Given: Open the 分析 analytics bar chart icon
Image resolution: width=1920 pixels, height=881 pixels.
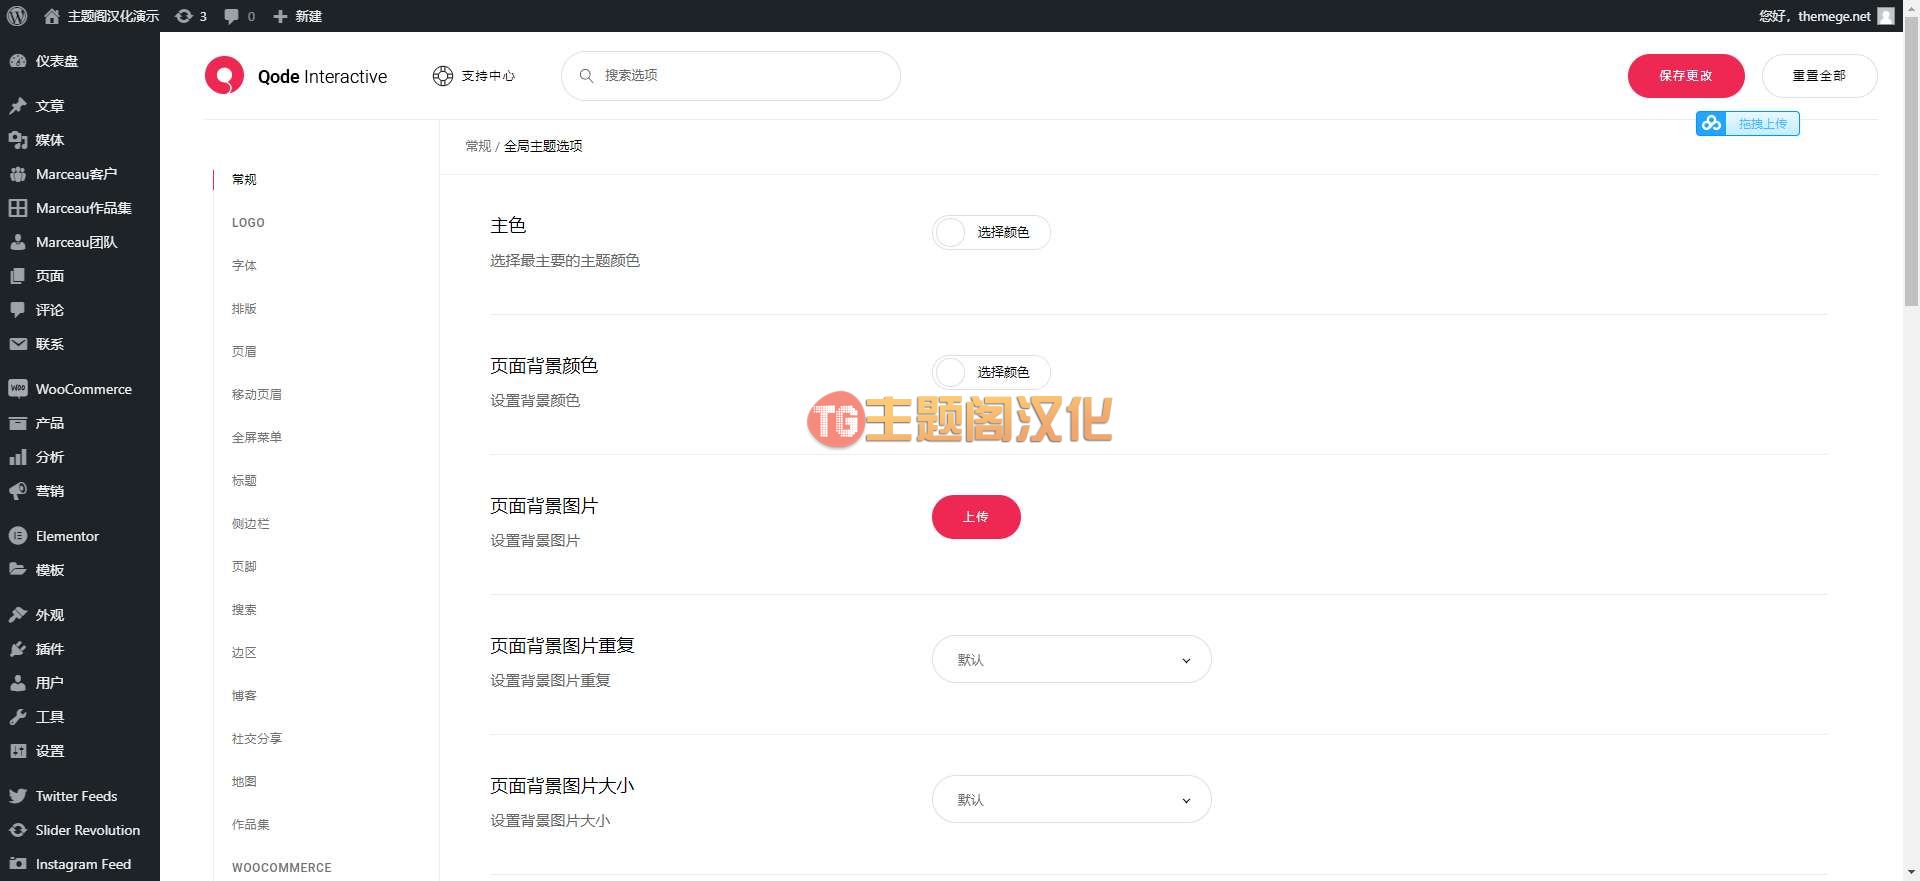Looking at the screenshot, I should [18, 457].
